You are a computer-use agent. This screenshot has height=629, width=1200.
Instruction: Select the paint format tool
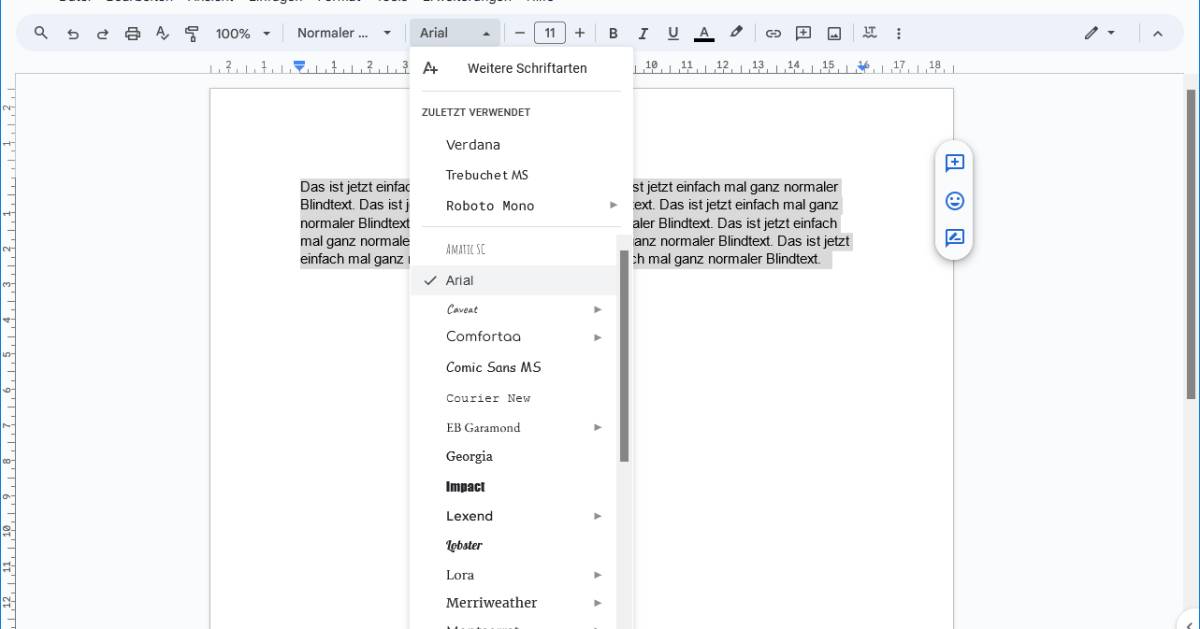[192, 32]
